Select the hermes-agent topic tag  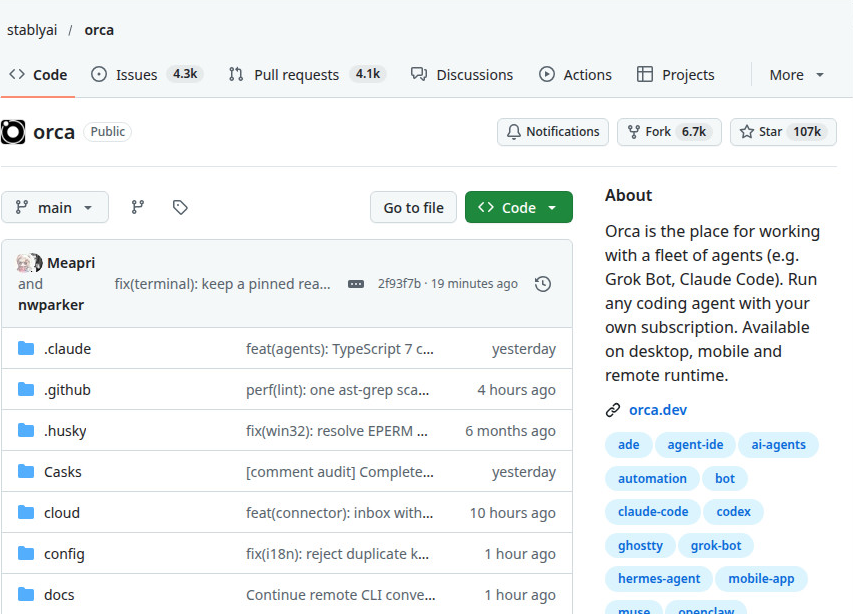point(659,579)
